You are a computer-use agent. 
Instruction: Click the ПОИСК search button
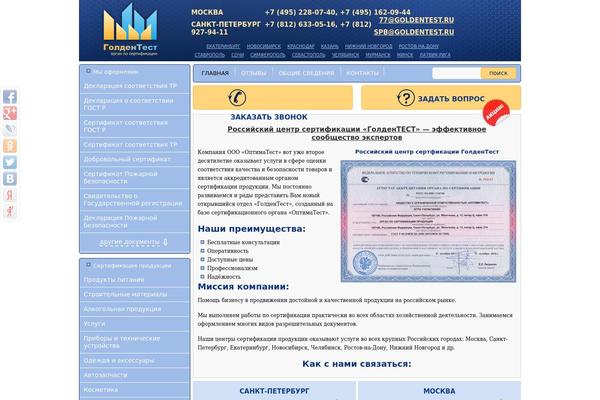[x=498, y=73]
